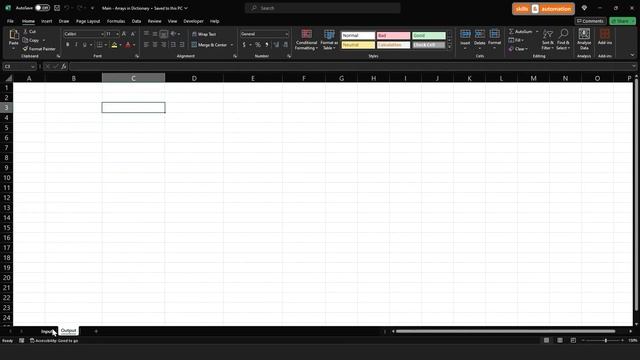Open Conditional Formatting menu
The width and height of the screenshot is (640, 360).
coord(306,40)
